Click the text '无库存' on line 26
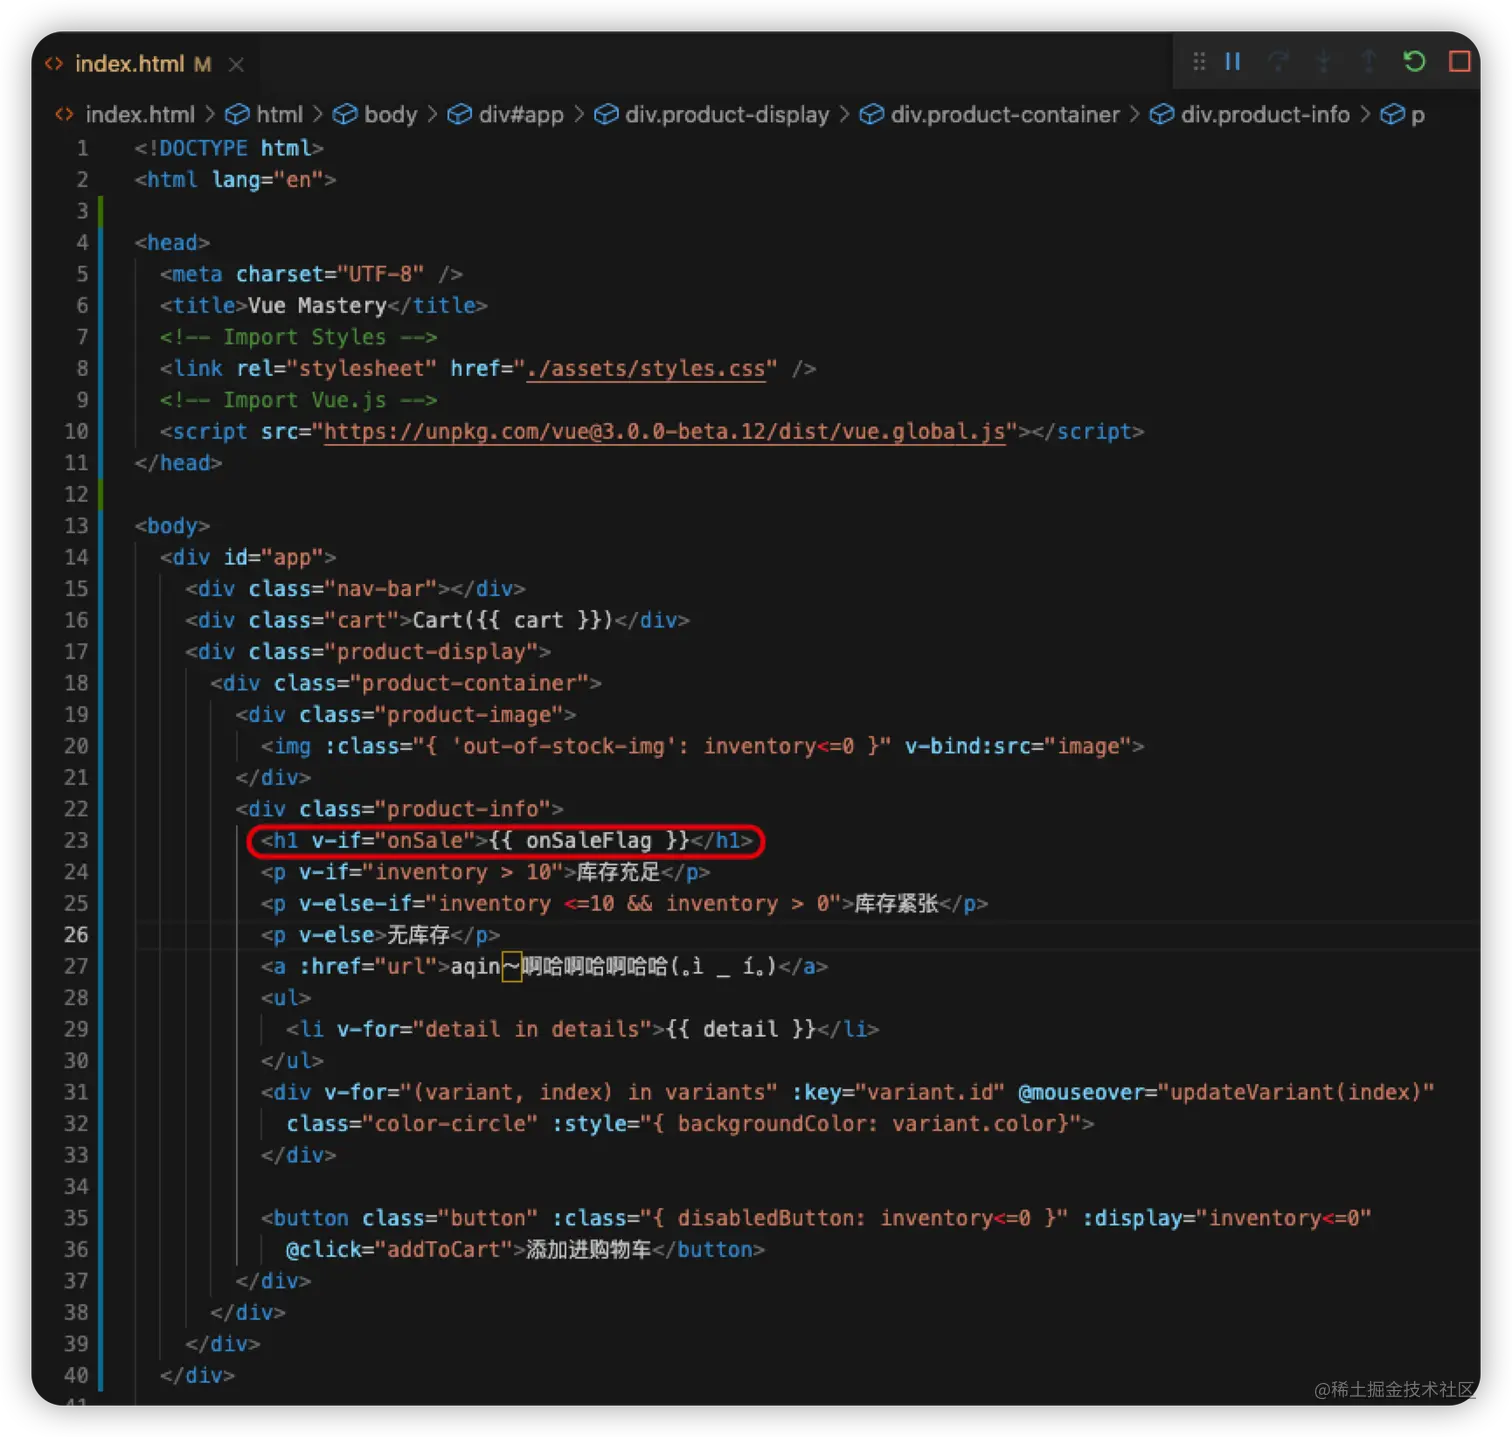The height and width of the screenshot is (1437, 1512). click(x=418, y=935)
